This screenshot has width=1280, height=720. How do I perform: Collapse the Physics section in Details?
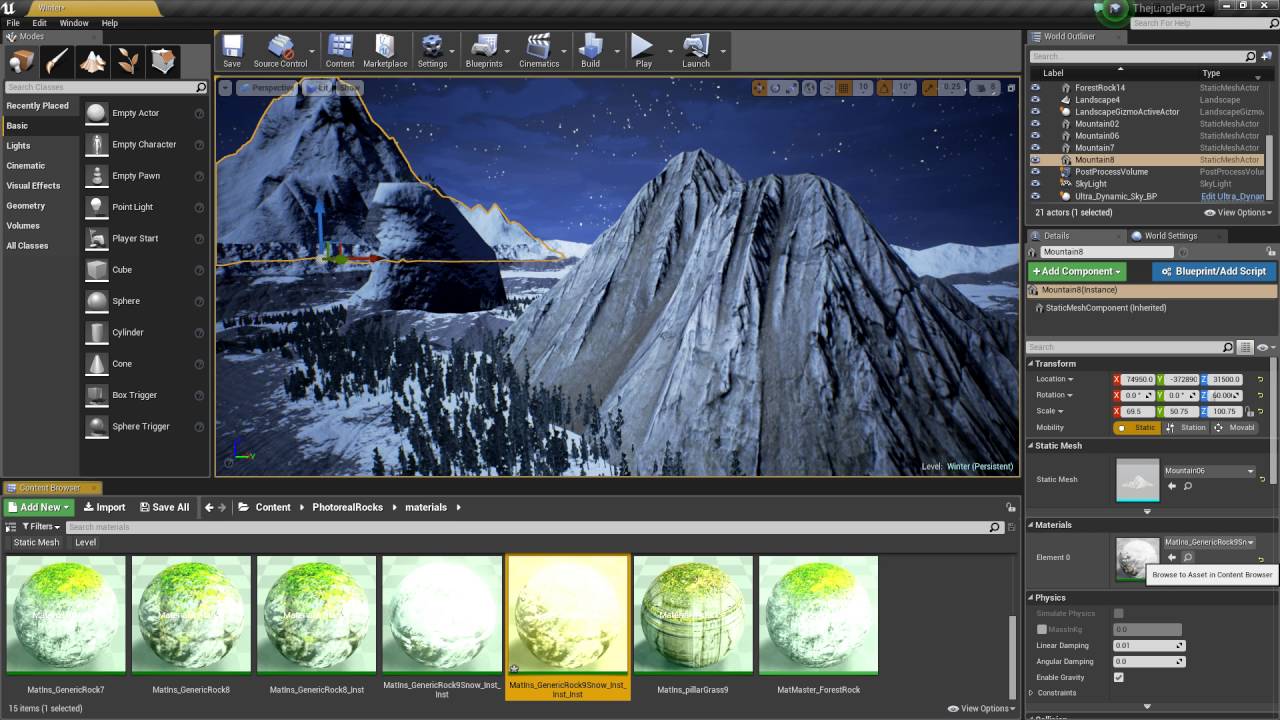coord(1031,598)
